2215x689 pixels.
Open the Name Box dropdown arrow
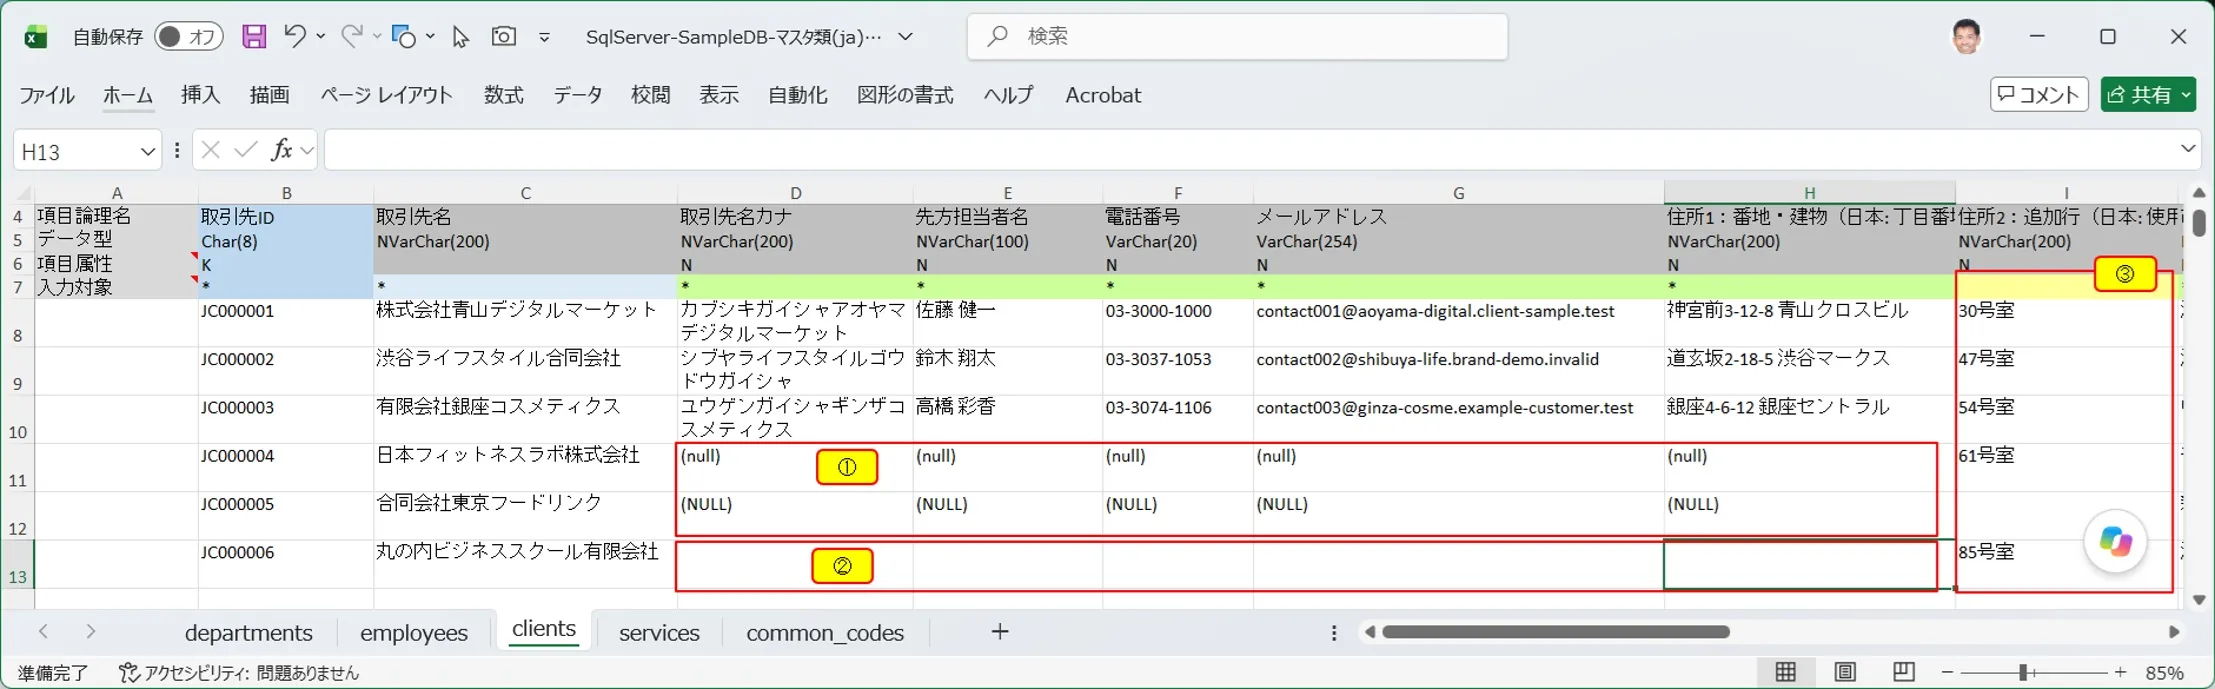[148, 151]
